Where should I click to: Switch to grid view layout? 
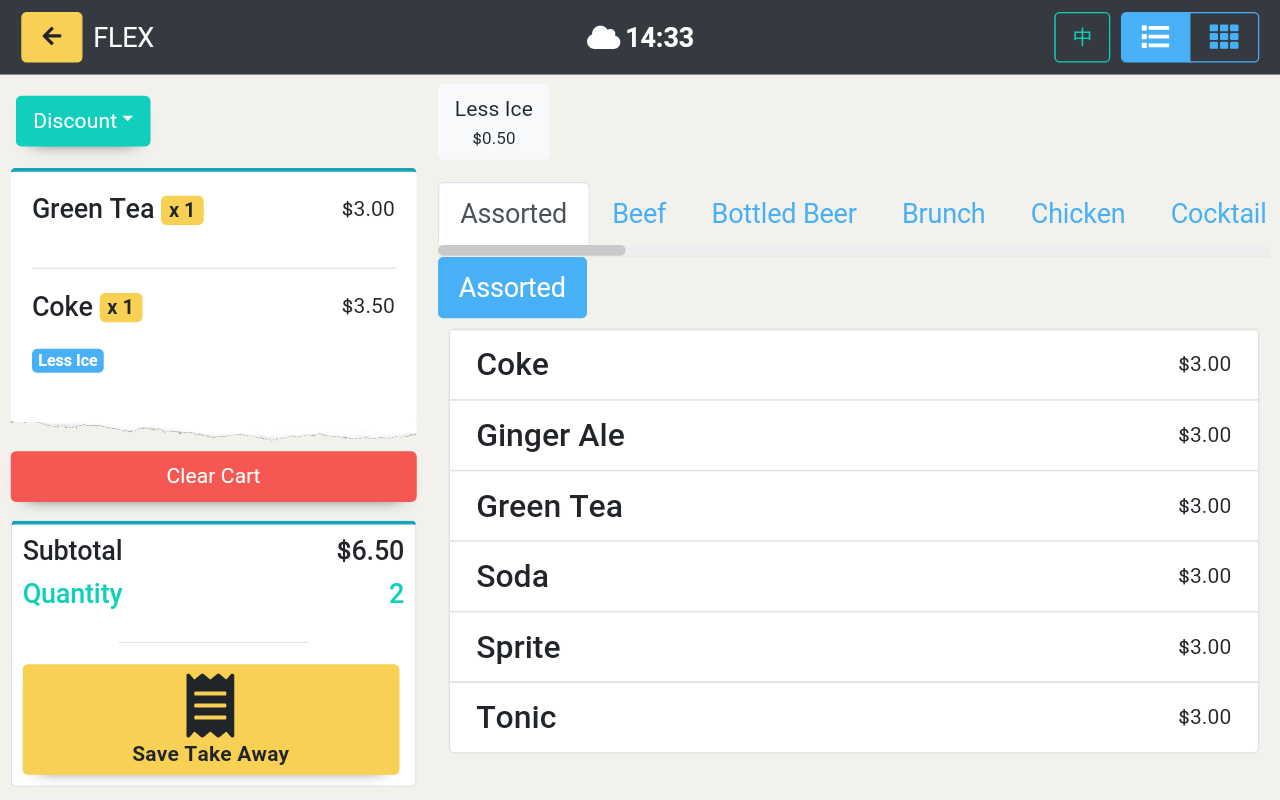point(1224,37)
